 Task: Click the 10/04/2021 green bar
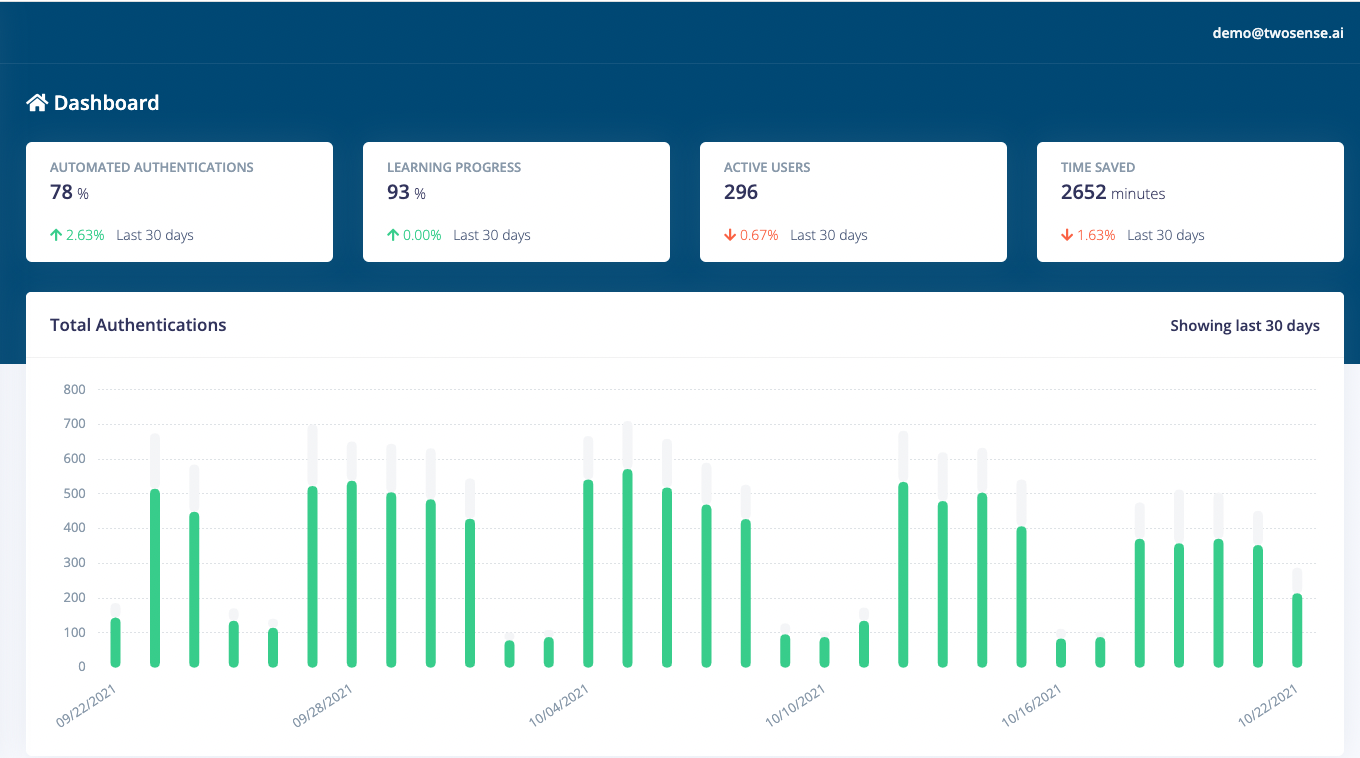[588, 573]
